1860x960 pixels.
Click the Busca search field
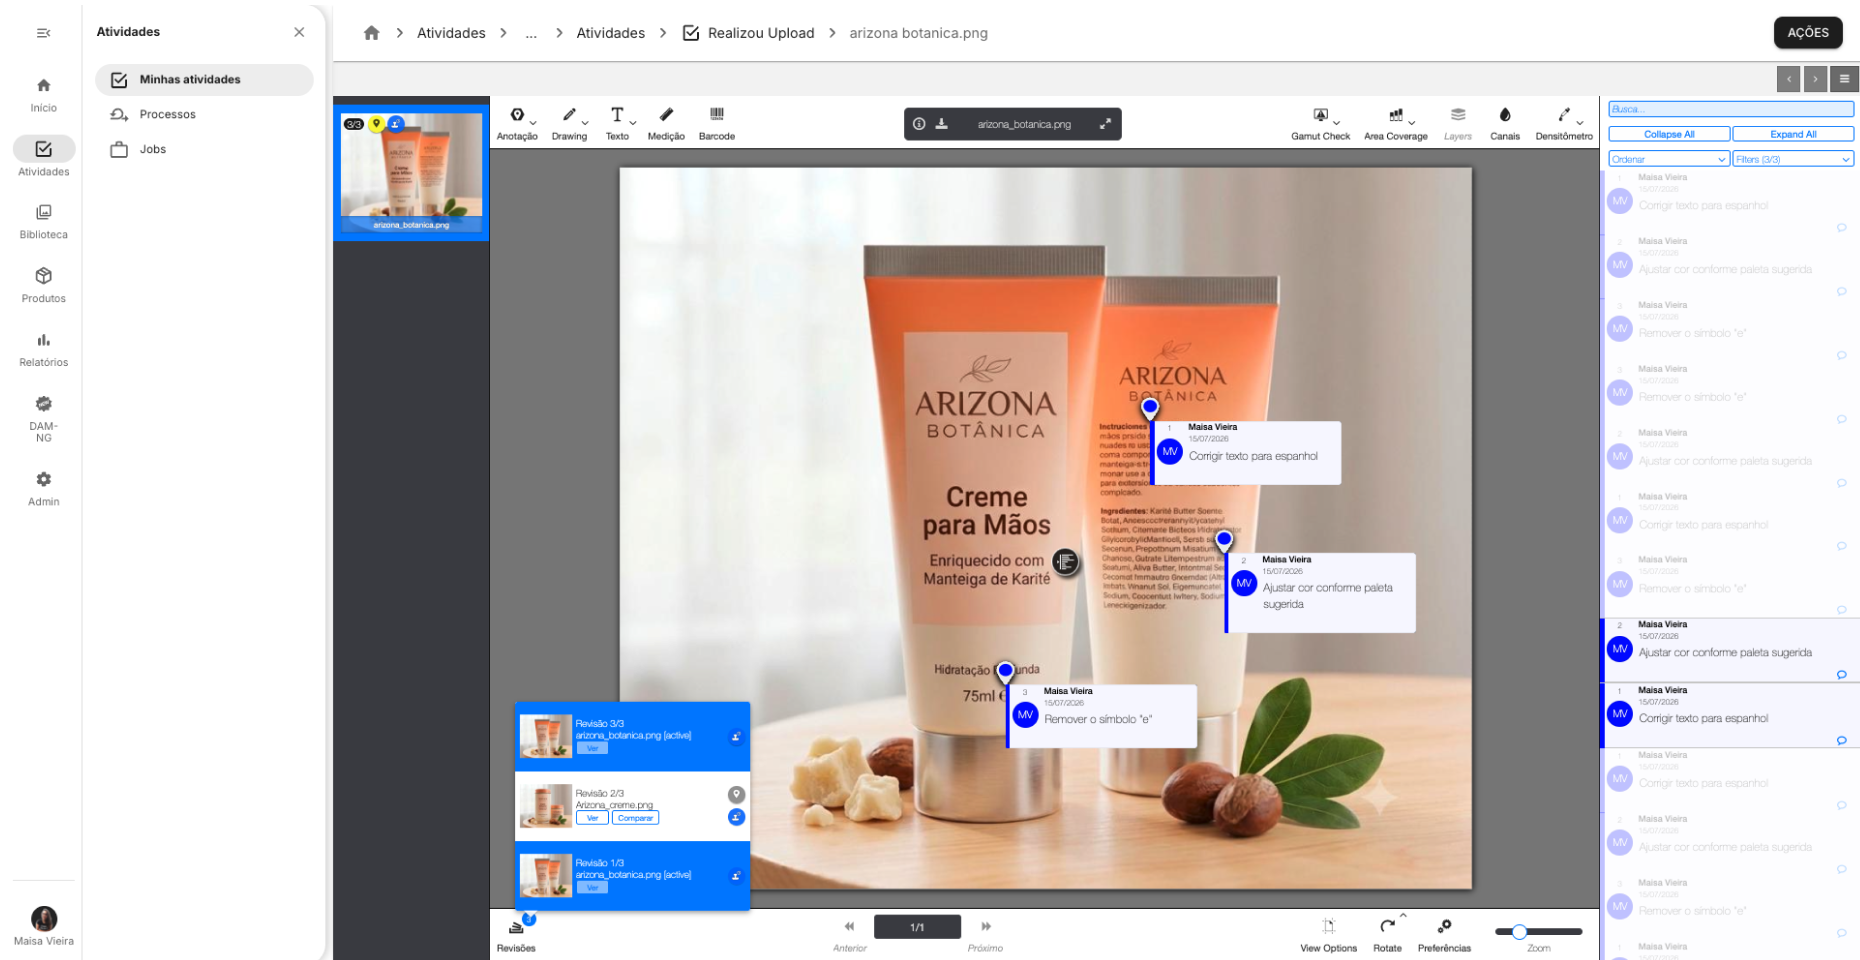(x=1731, y=109)
